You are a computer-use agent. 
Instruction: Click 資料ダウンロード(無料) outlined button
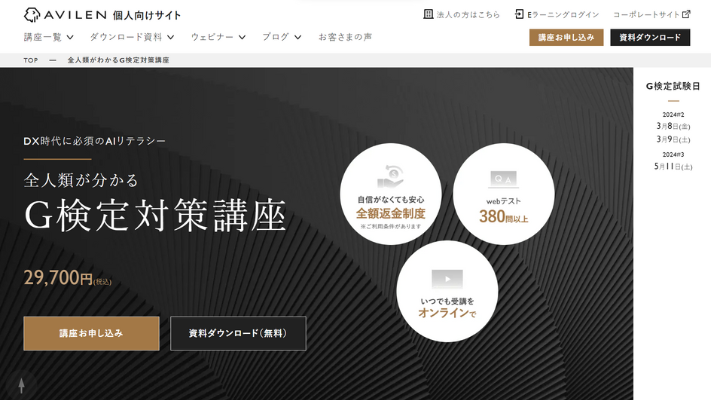[238, 333]
